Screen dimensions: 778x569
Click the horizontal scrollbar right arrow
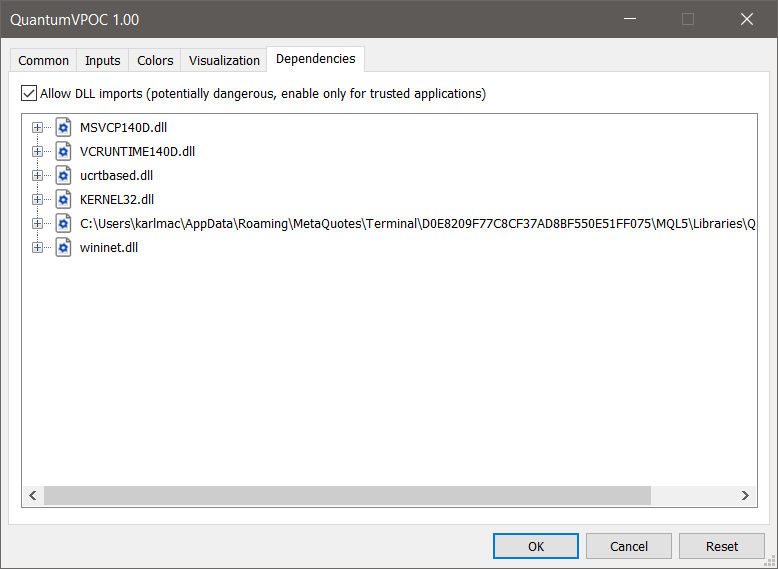coord(744,496)
